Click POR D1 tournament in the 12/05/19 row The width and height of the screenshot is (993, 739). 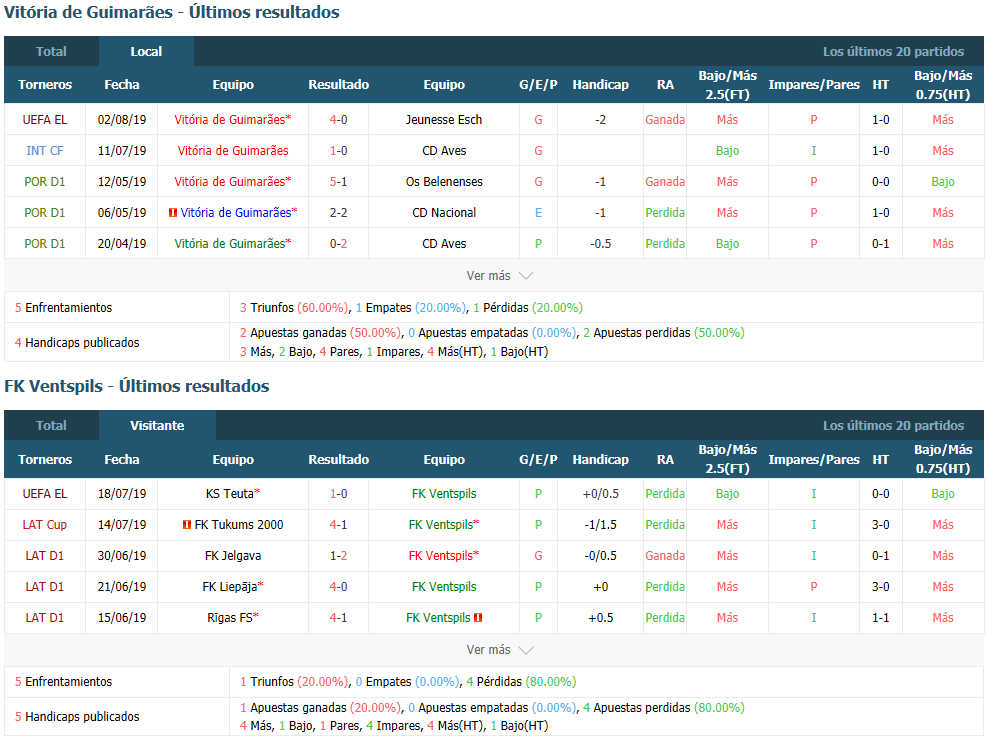[x=44, y=182]
